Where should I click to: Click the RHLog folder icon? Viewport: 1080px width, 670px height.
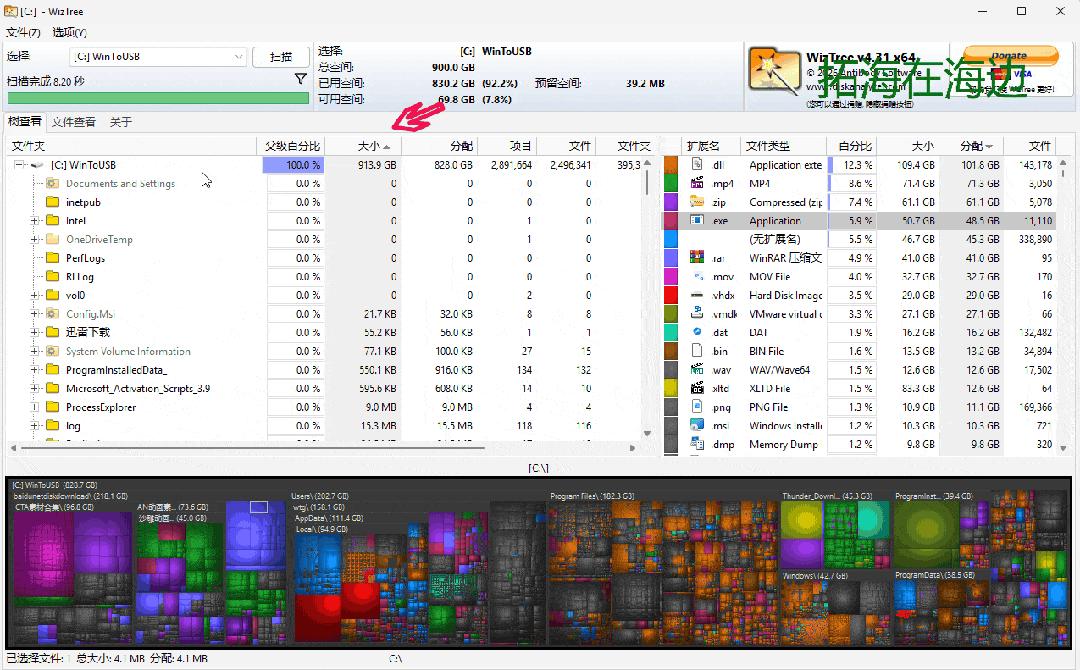coord(52,276)
